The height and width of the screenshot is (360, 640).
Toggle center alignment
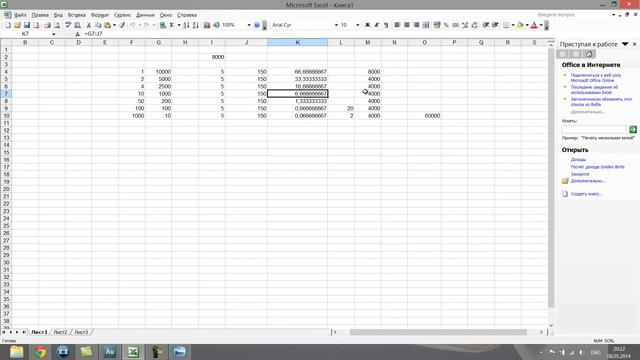407,25
